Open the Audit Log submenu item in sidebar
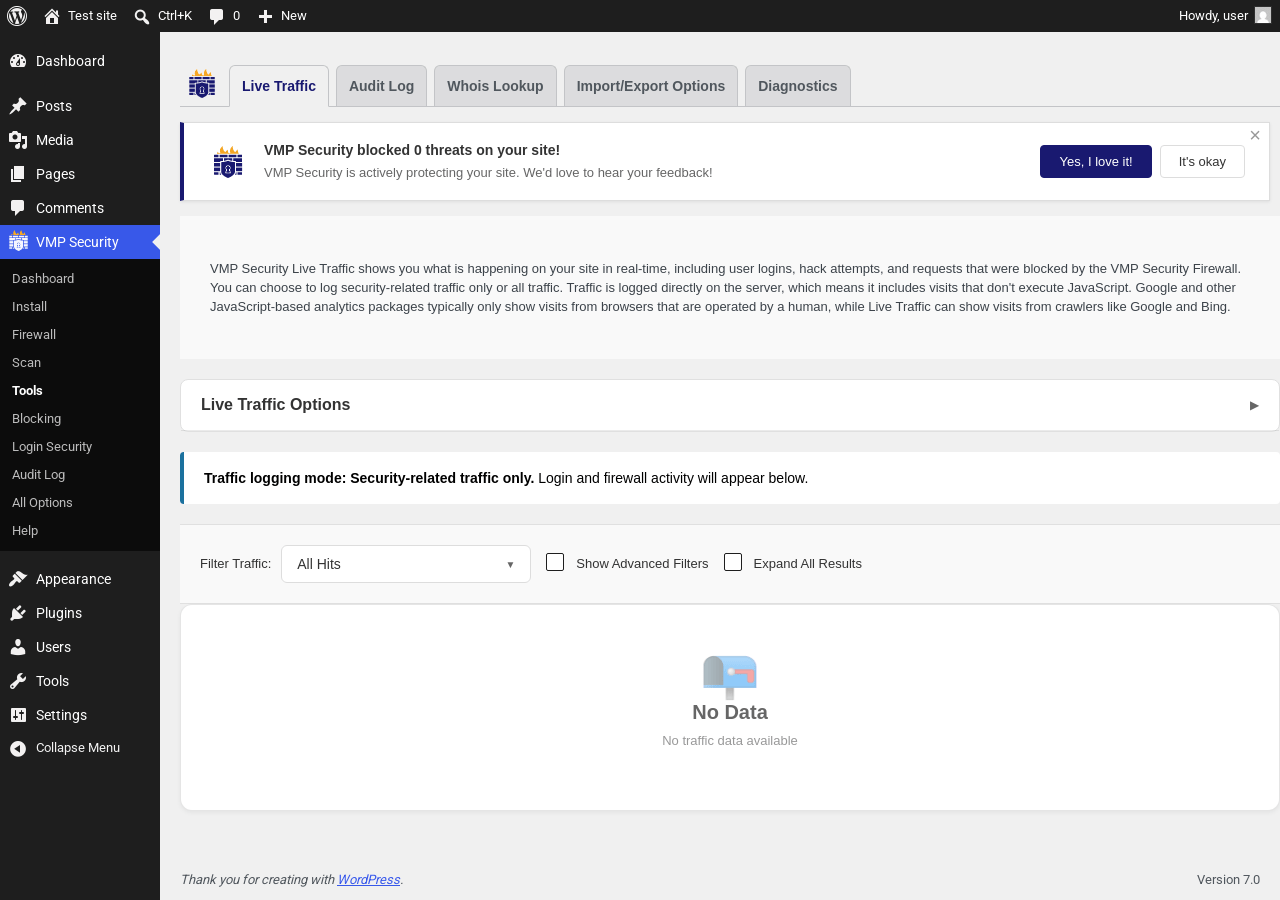This screenshot has width=1280, height=900. click(38, 474)
